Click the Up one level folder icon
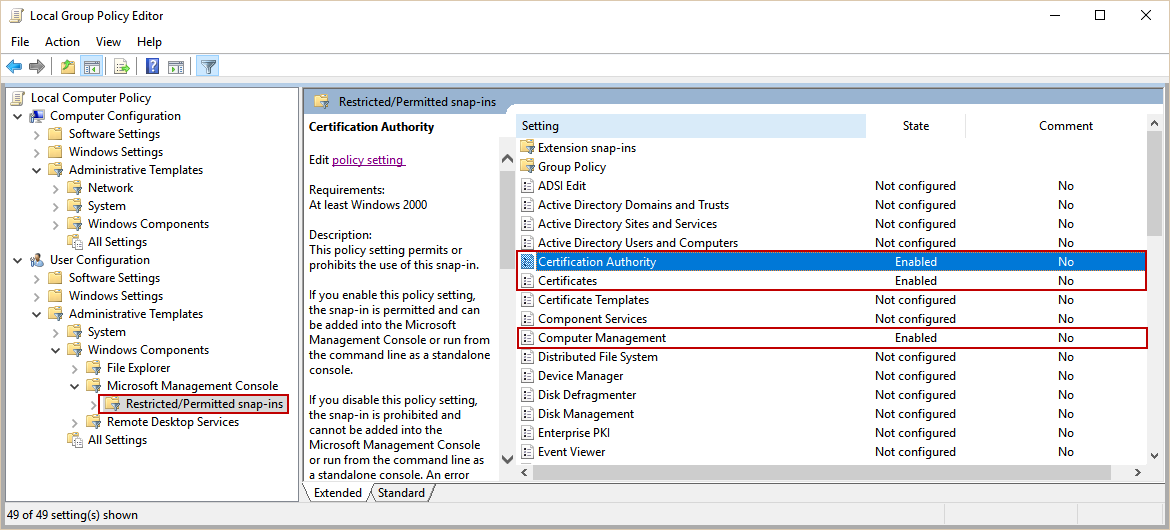The height and width of the screenshot is (530, 1170). [x=67, y=67]
